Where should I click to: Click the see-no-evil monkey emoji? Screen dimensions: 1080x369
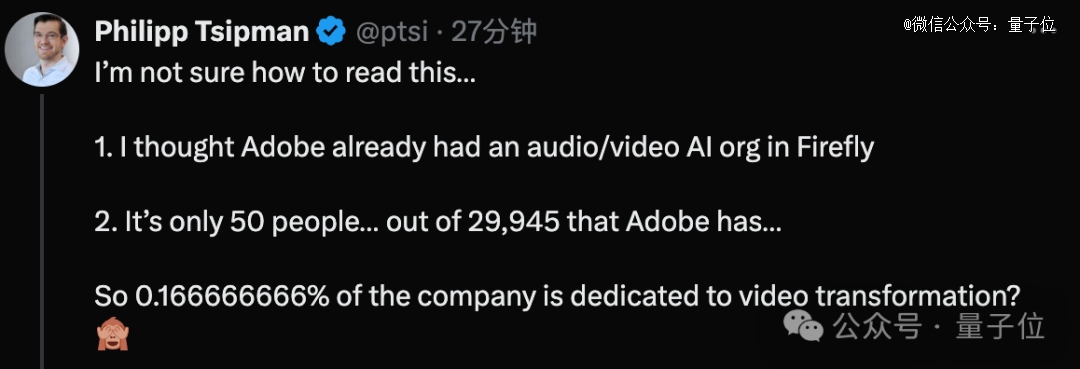[113, 333]
